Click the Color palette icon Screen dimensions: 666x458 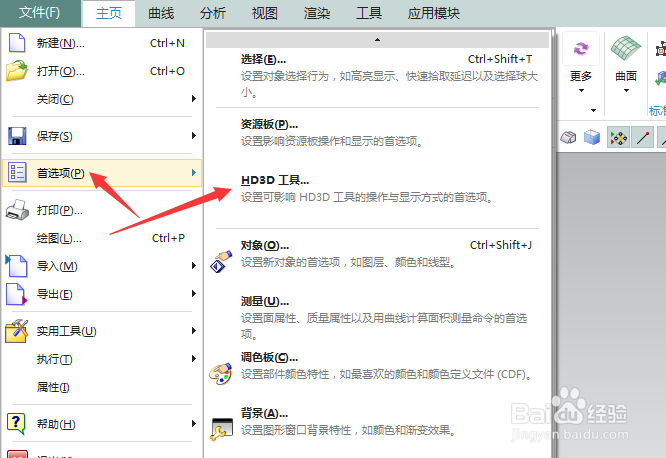click(221, 374)
